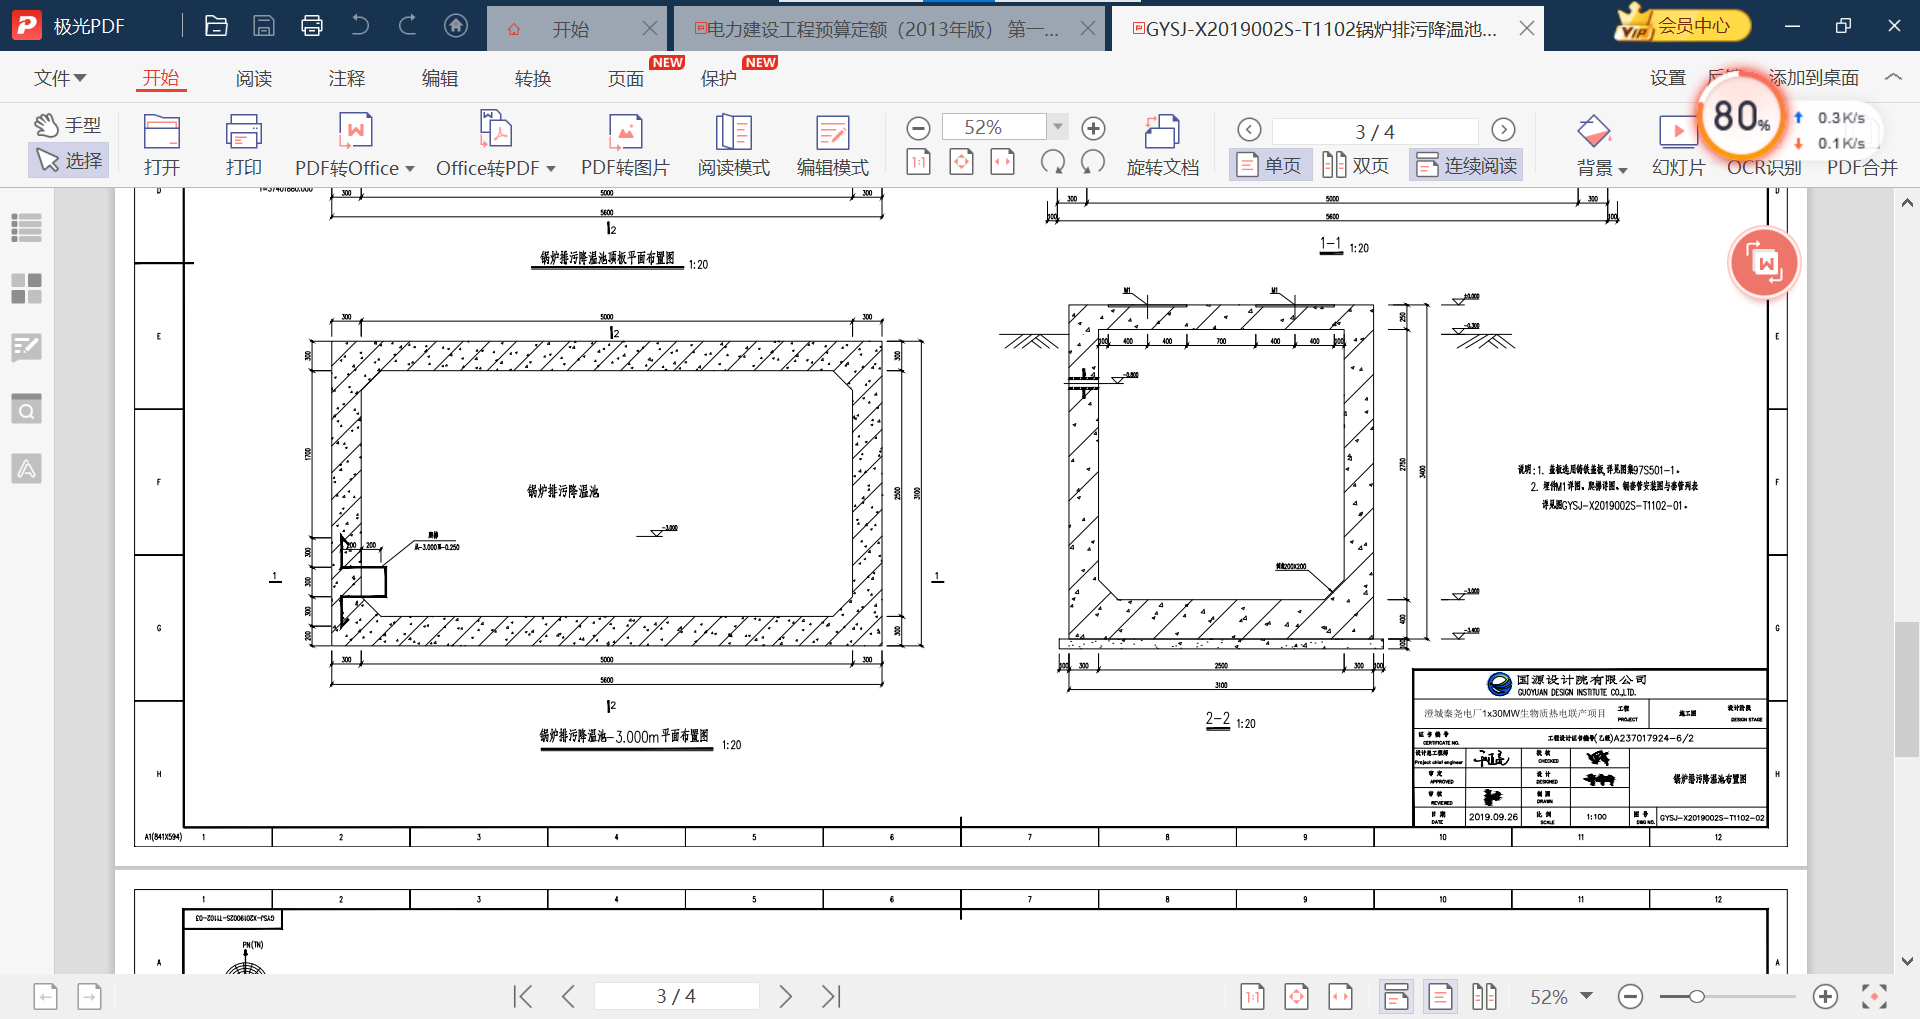Switch to the 注释 ribbon tab
Image resolution: width=1920 pixels, height=1019 pixels.
[347, 78]
